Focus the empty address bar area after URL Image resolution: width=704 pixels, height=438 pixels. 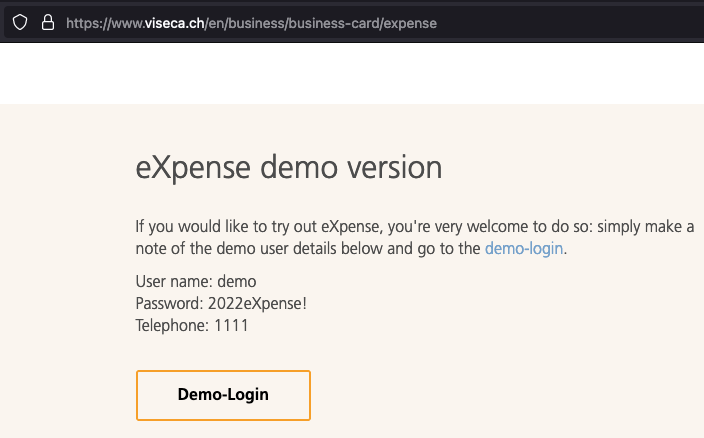tap(570, 23)
